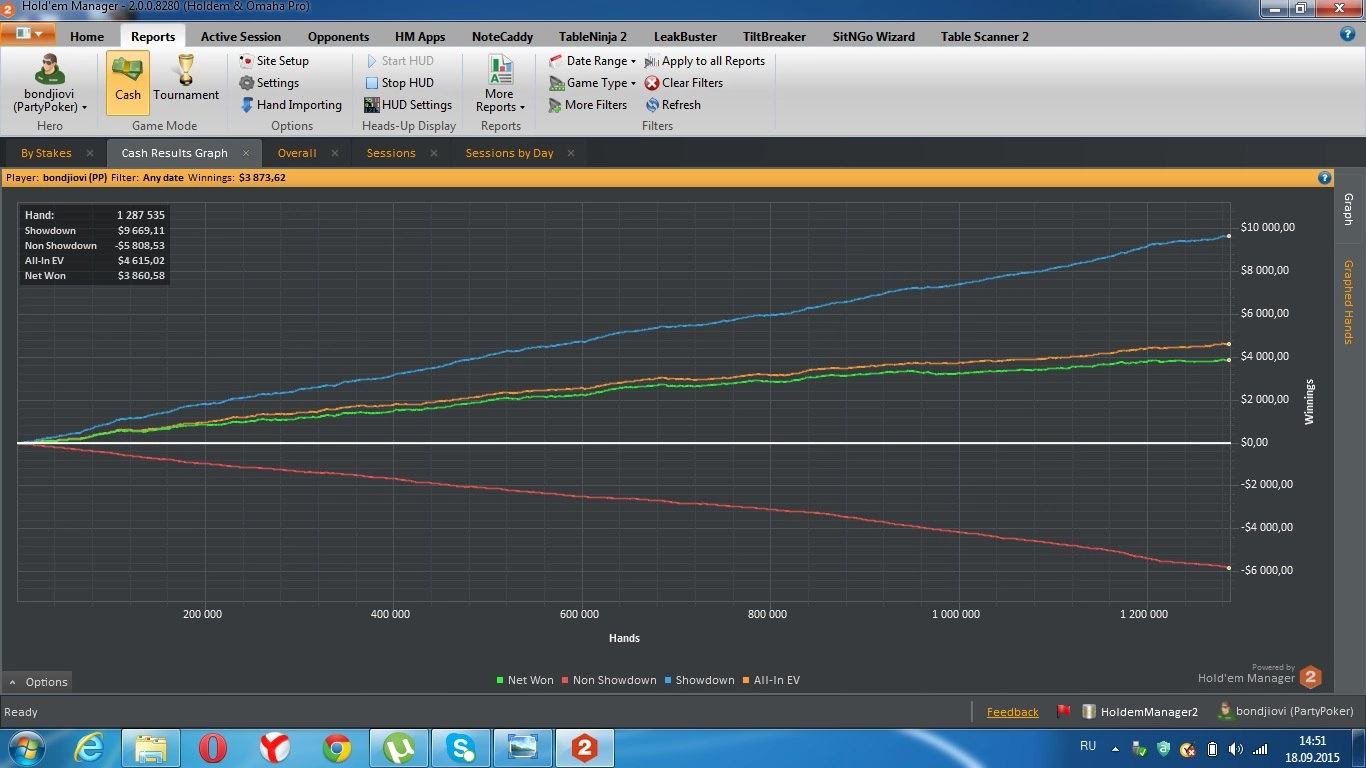Viewport: 1366px width, 768px height.
Task: Open the Date Range filter dropdown
Action: click(x=593, y=61)
